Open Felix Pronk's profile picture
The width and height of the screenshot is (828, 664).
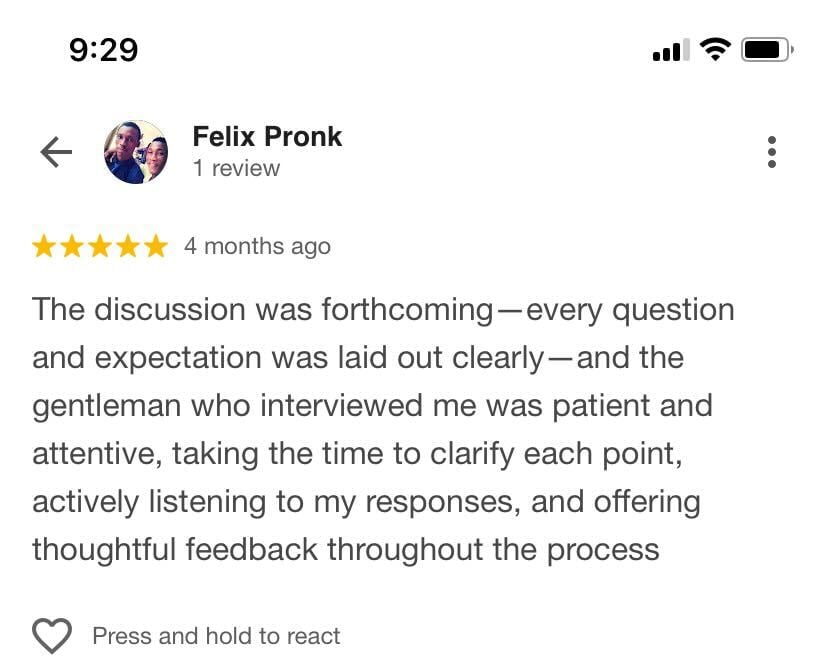coord(136,152)
